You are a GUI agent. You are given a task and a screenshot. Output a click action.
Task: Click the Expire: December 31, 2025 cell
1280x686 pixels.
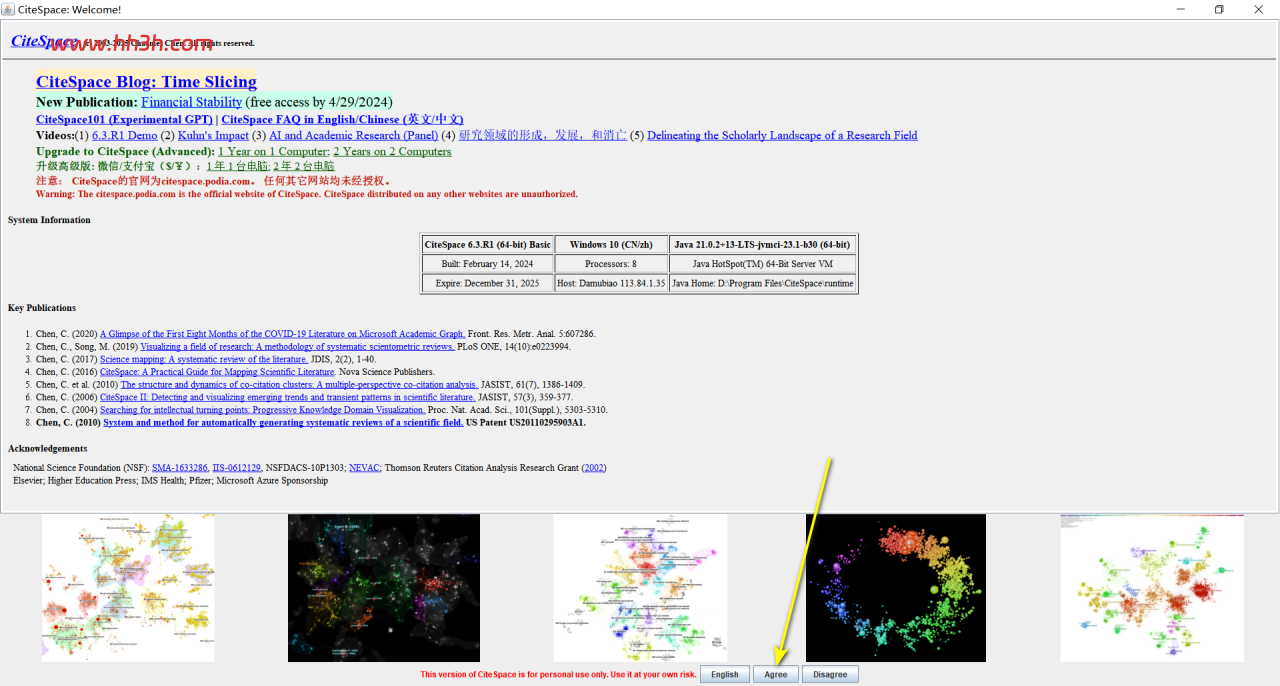(x=488, y=283)
